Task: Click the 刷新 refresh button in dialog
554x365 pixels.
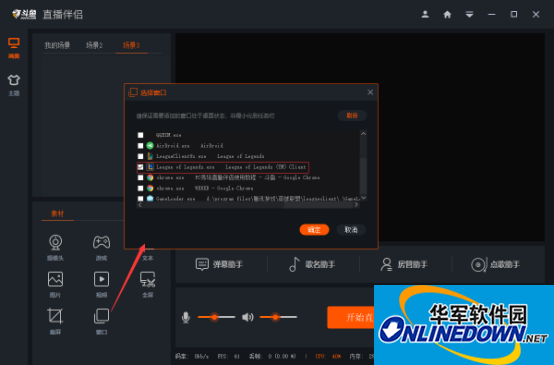Action: [352, 116]
